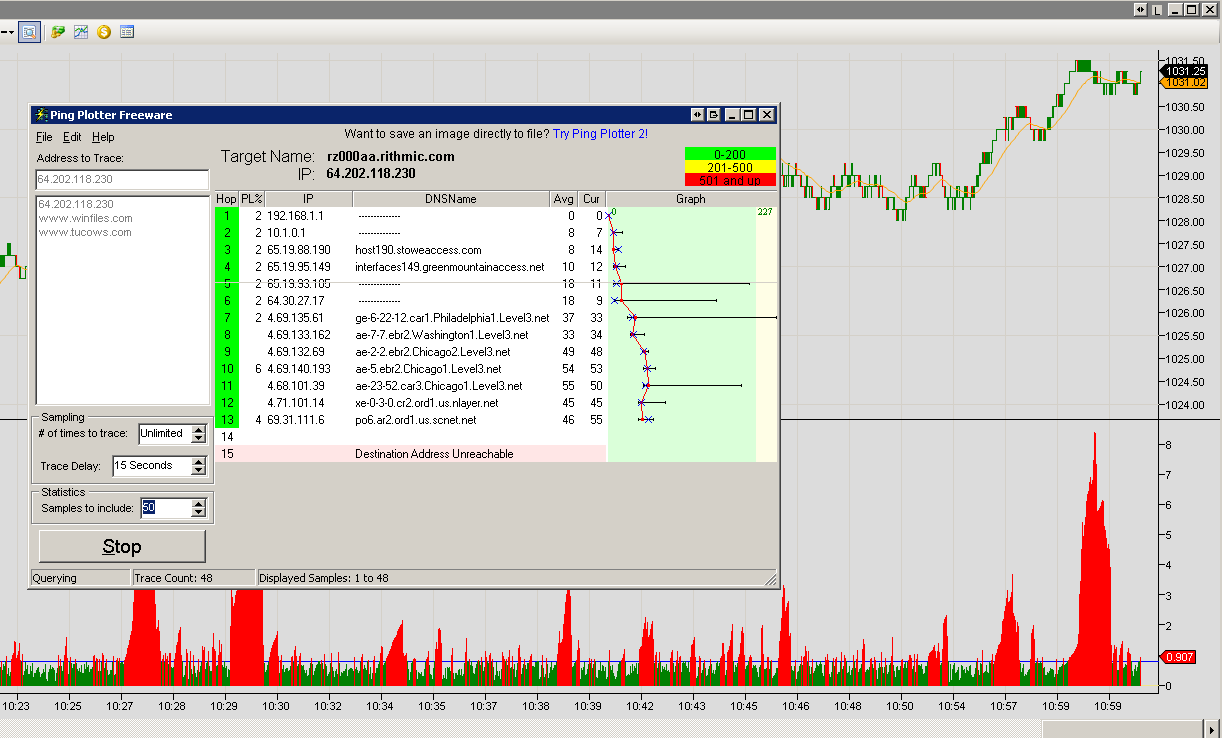
Task: Select hop 5 IP 65.19.93.105
Action: click(299, 284)
